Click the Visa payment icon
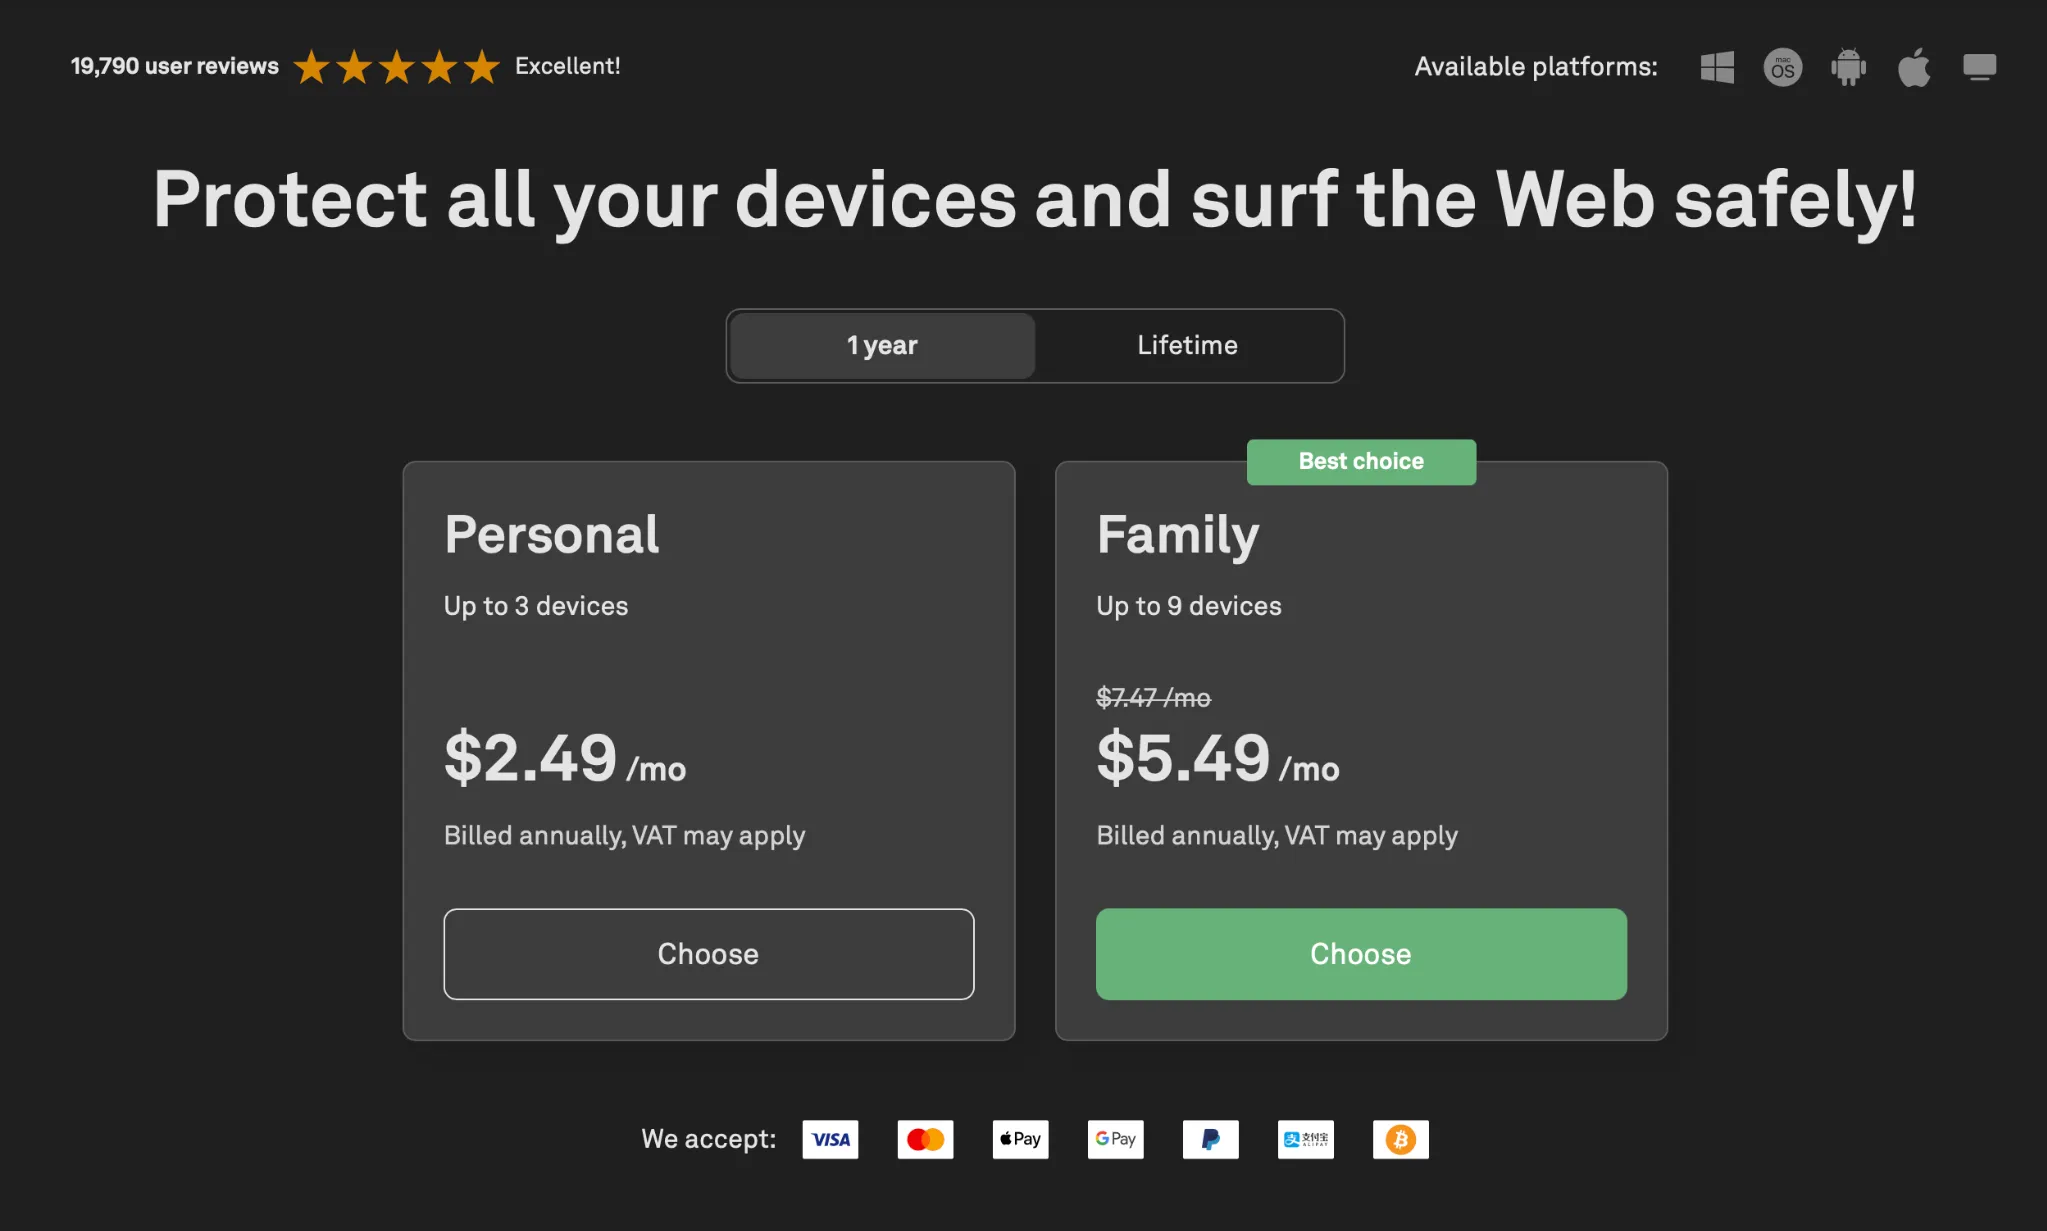The height and width of the screenshot is (1231, 2047). (829, 1139)
